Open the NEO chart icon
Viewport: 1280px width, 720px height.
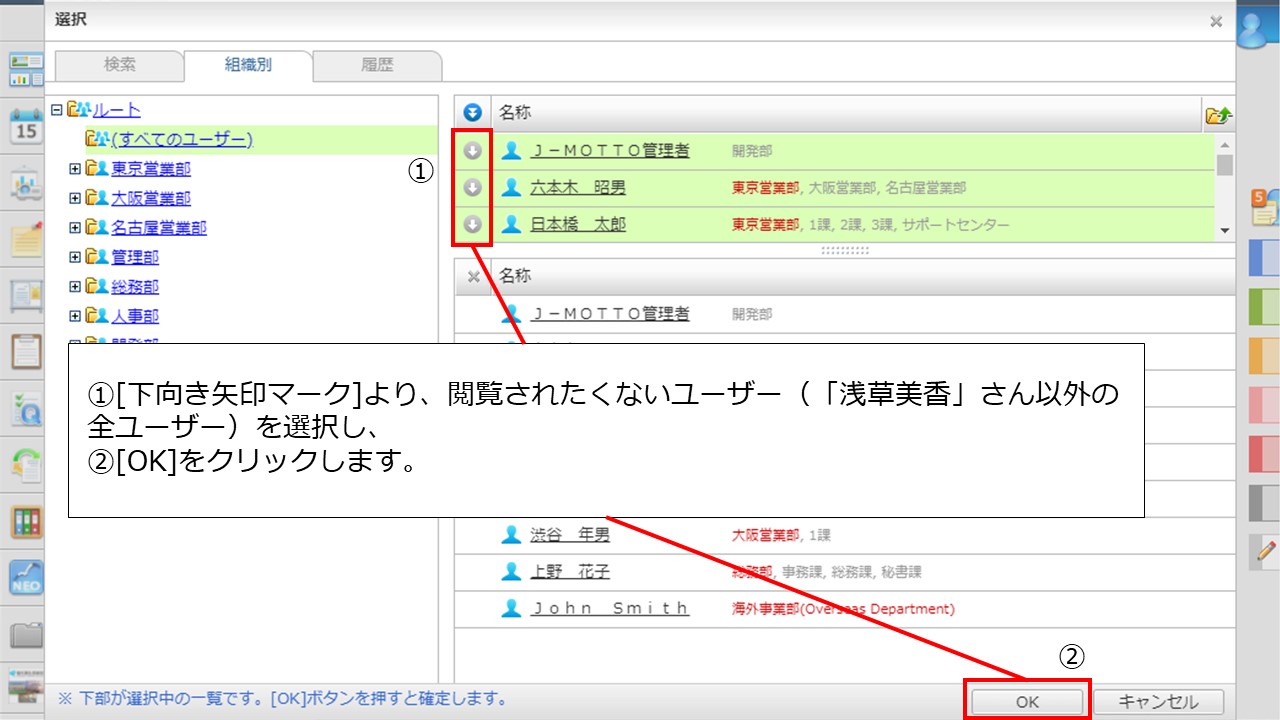[26, 577]
